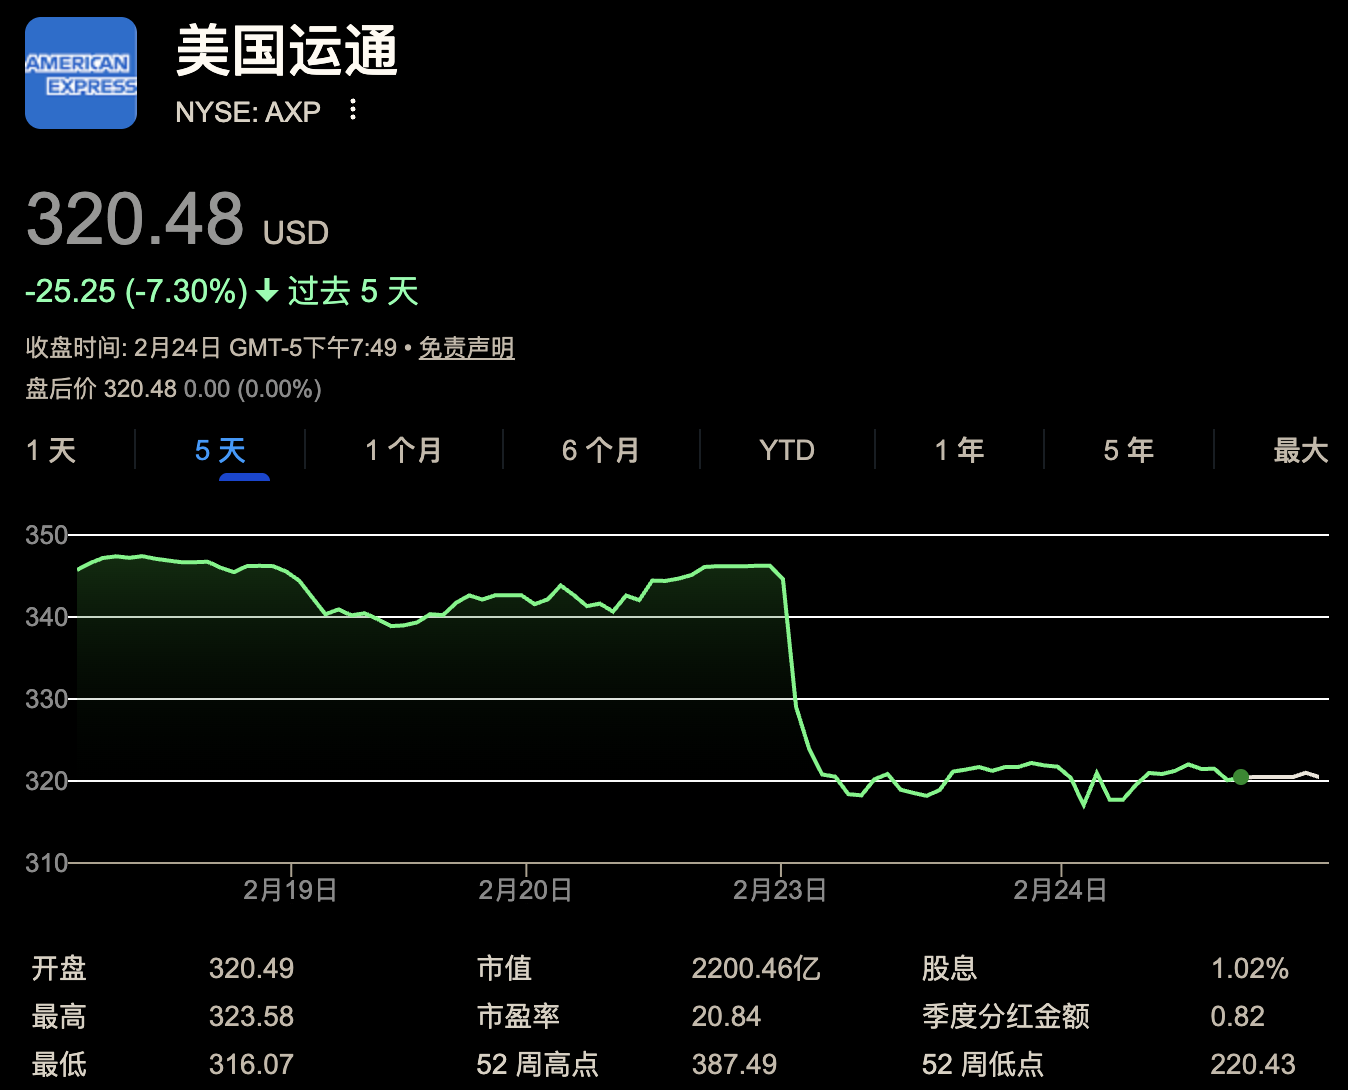
Task: Switch to the 1天 chart range tab
Action: [50, 450]
